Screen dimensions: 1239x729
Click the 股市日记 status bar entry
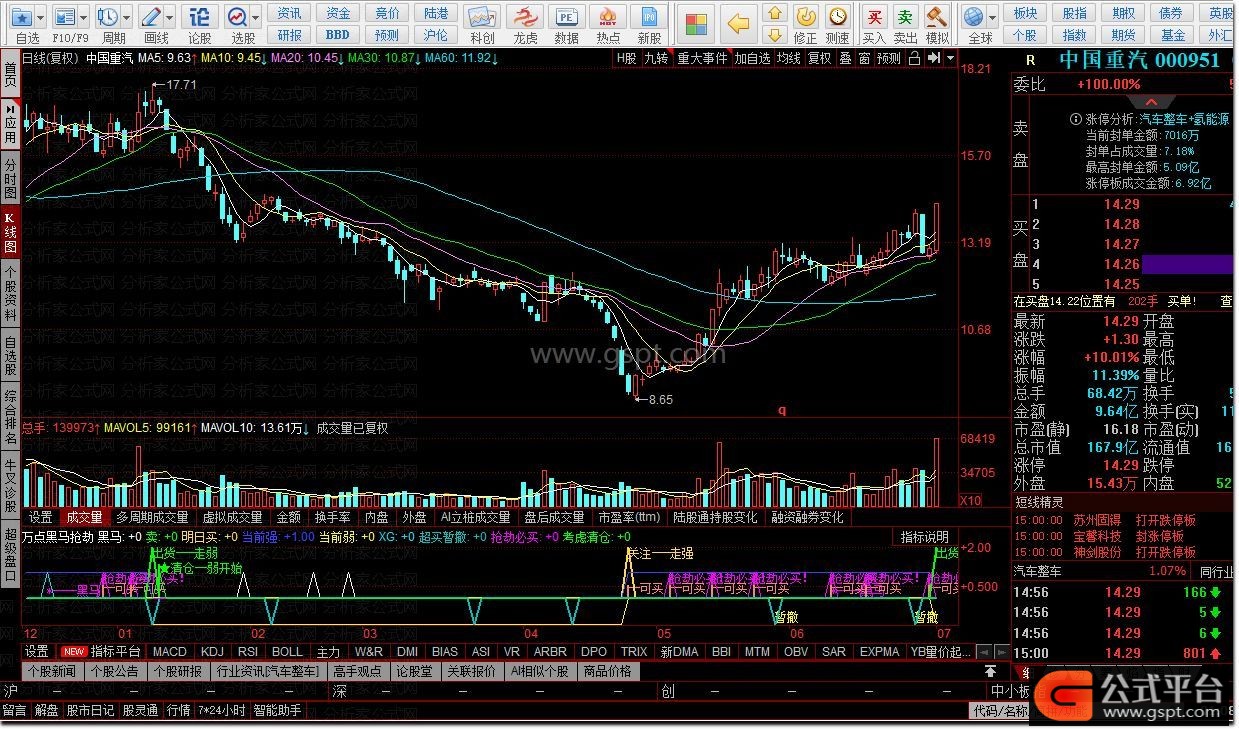pos(91,711)
